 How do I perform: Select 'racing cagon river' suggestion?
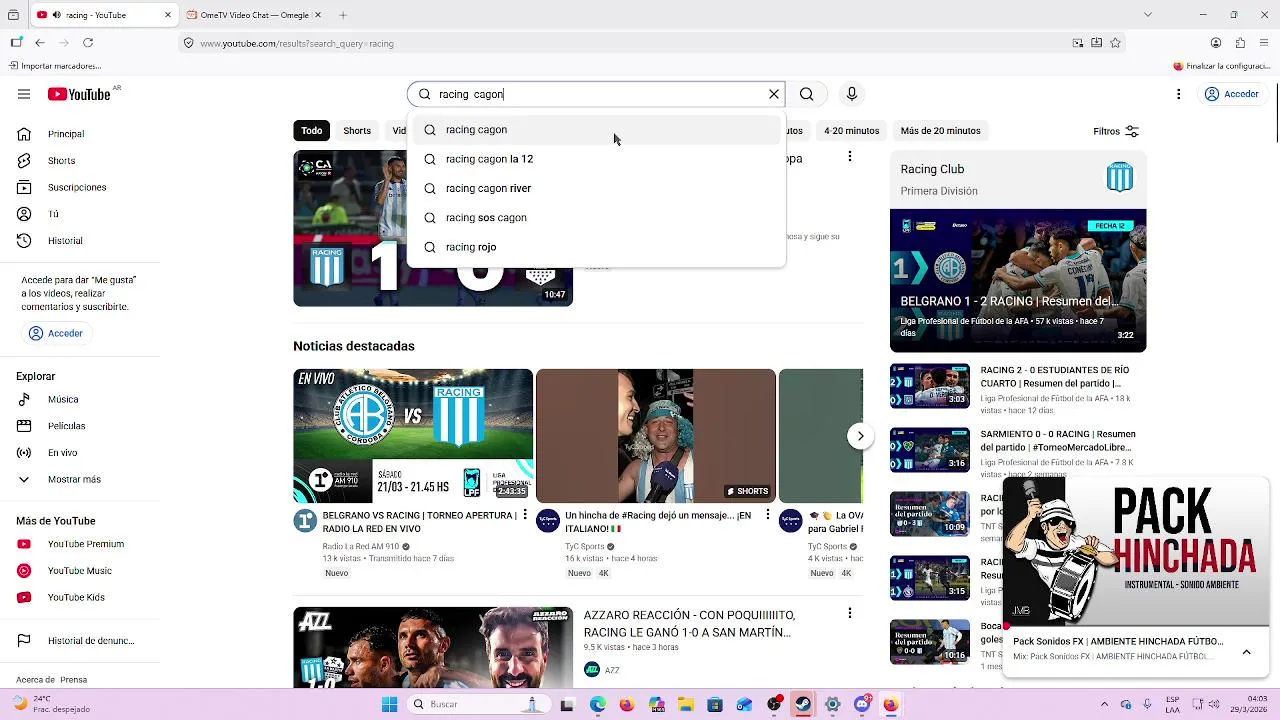[x=596, y=188]
